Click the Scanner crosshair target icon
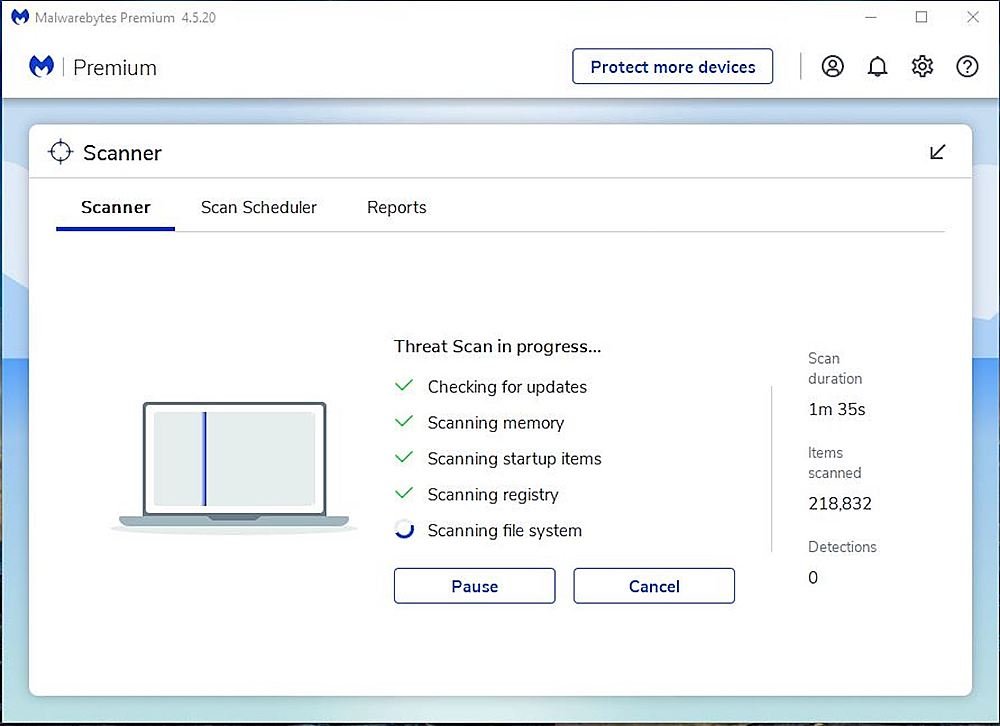Viewport: 1000px width, 726px height. pos(60,152)
